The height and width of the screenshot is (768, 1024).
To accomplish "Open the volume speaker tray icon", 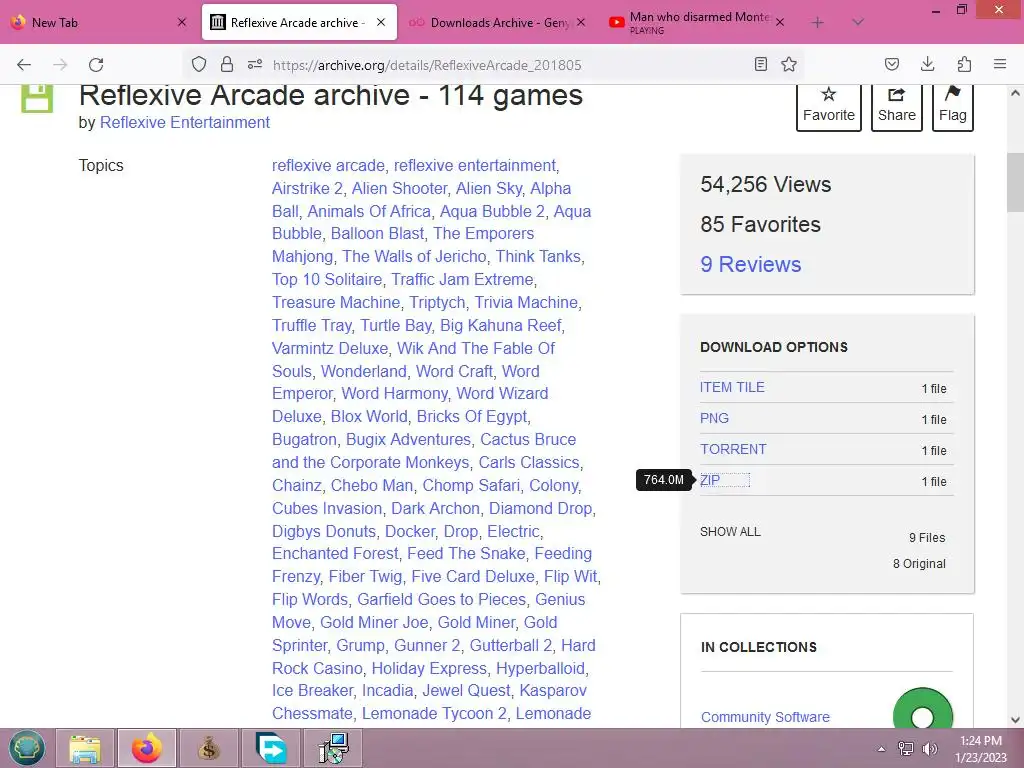I will pos(929,749).
